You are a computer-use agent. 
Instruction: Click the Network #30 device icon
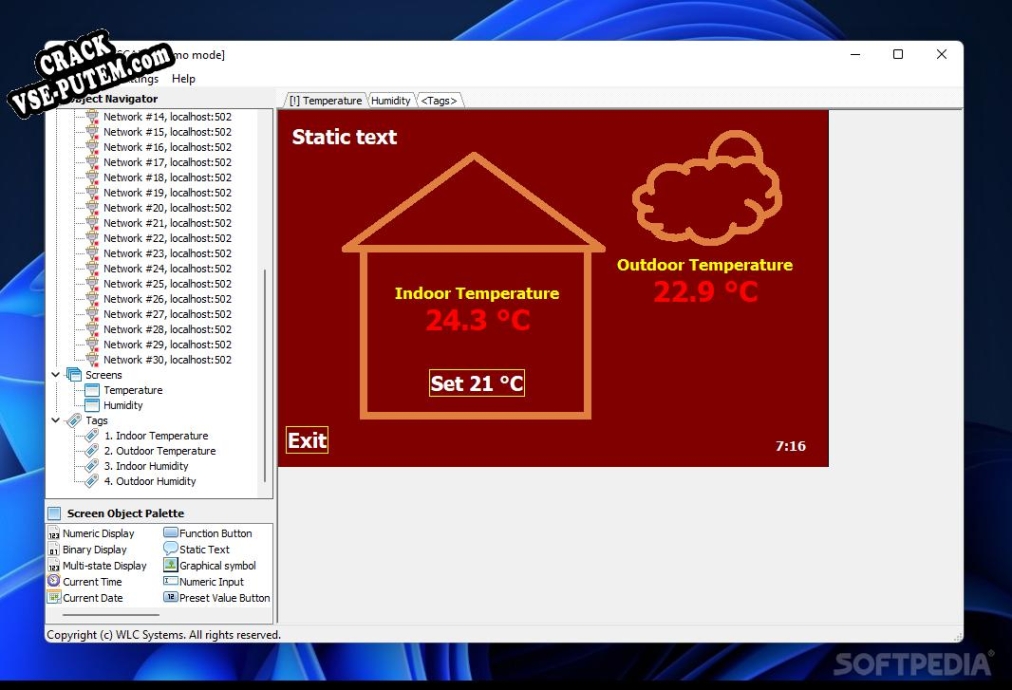pos(92,360)
